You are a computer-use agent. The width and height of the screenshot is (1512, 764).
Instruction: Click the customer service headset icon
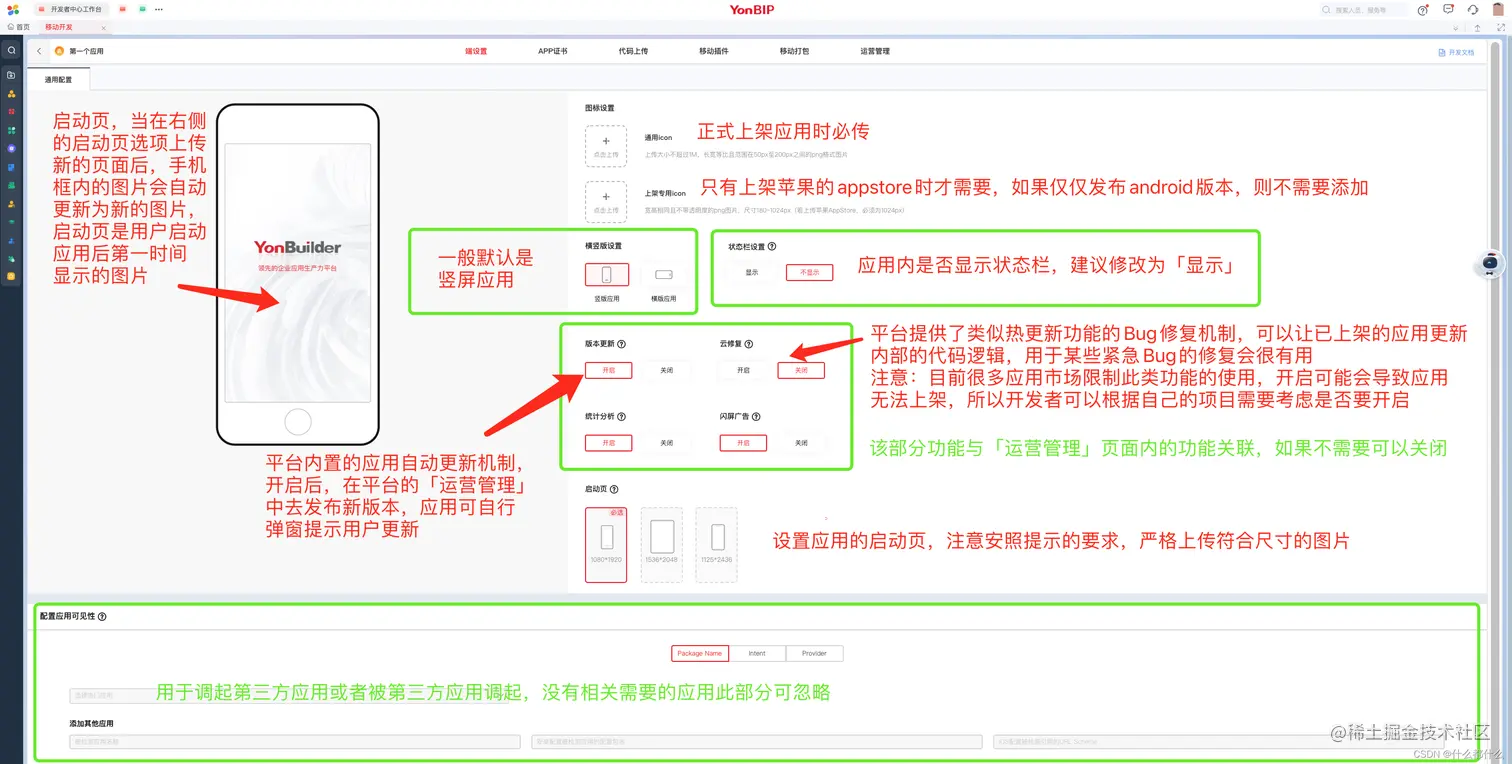(1473, 10)
